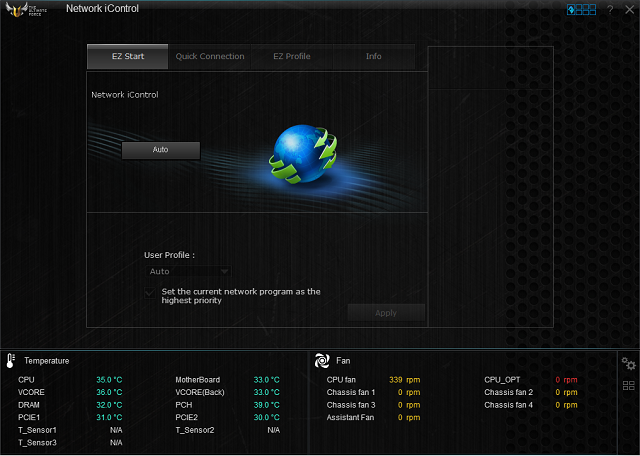Switch to the Quick Connection tab
Image resolution: width=640 pixels, height=456 pixels.
pos(210,57)
